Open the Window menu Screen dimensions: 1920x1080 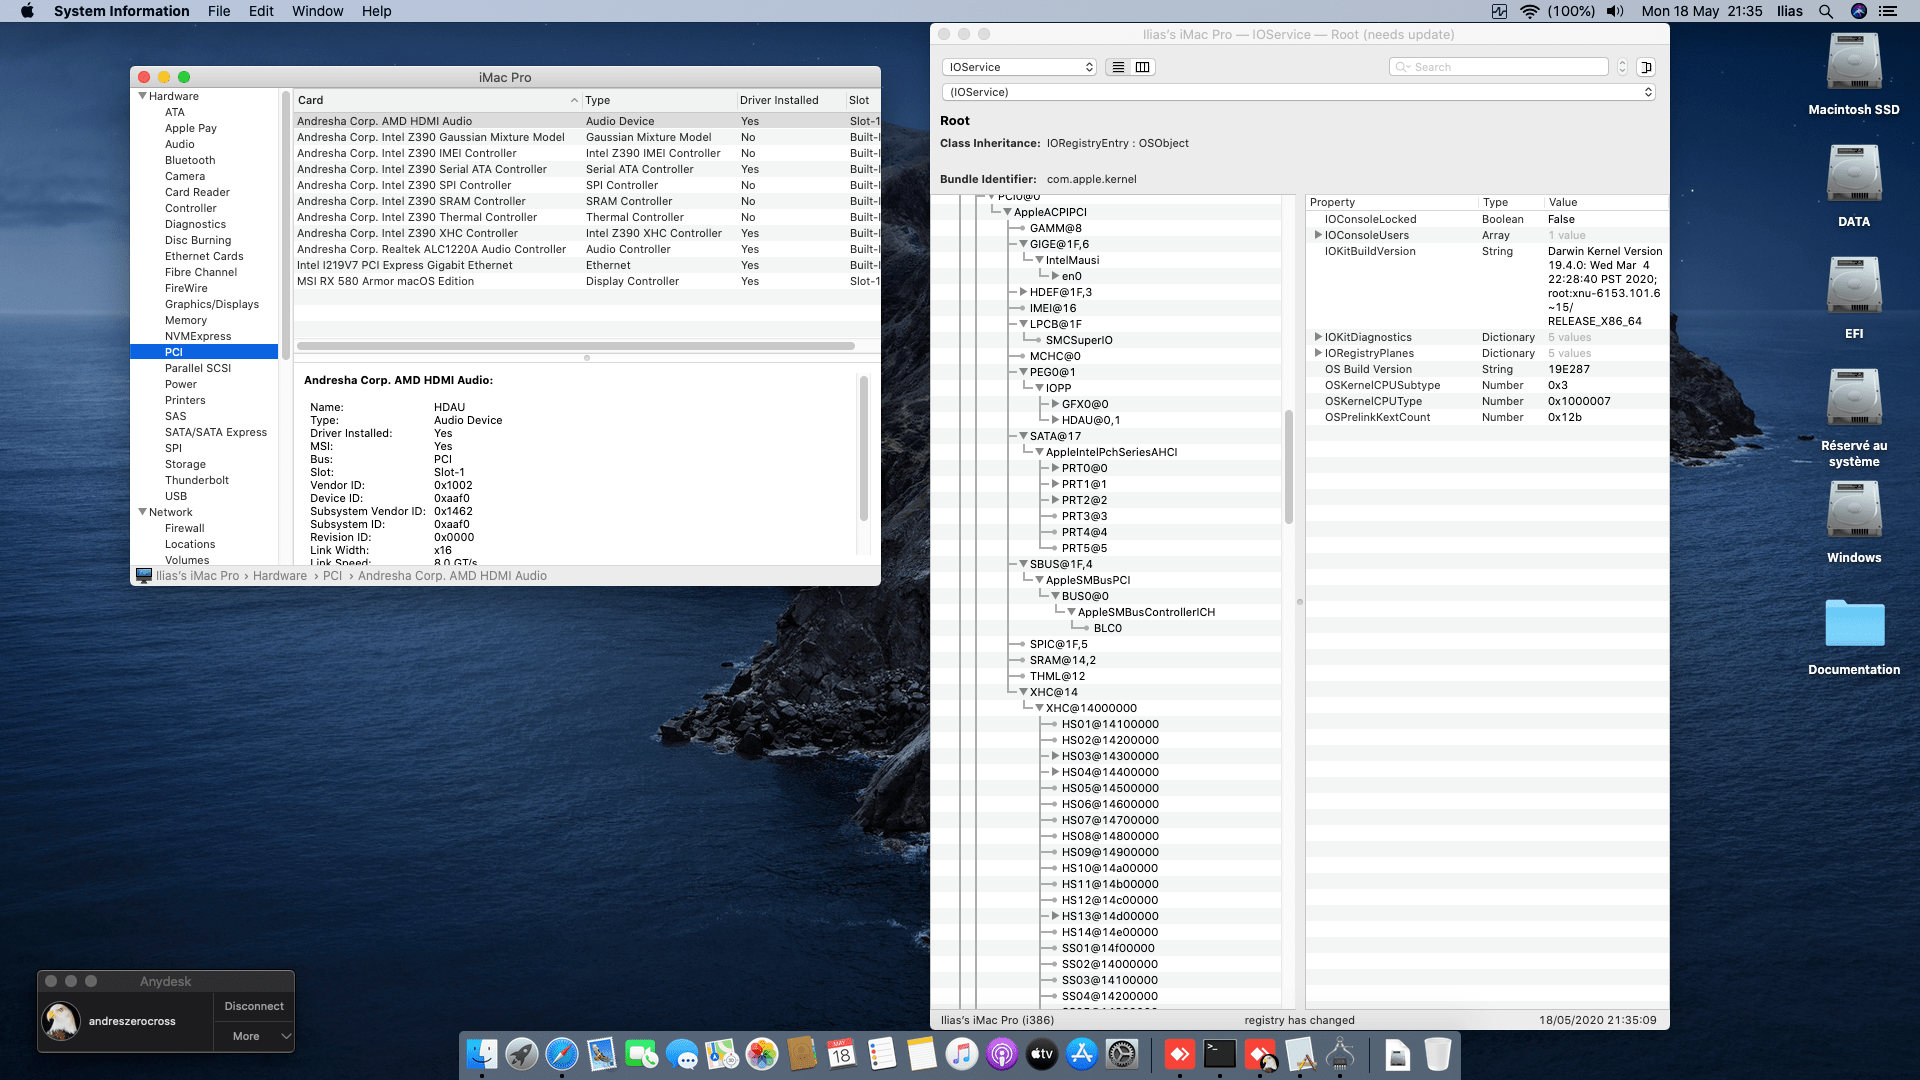point(317,11)
